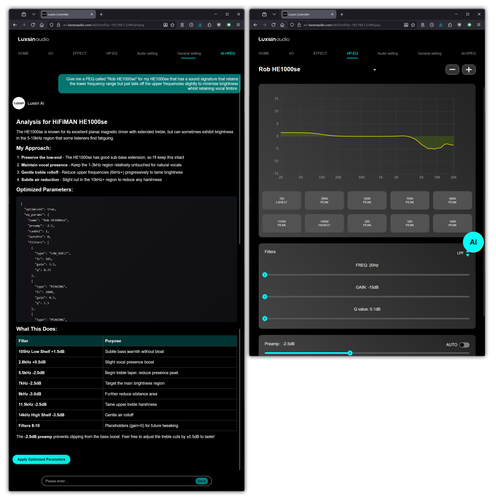Click the Luxsin AI avatar in the chat

click(19, 103)
